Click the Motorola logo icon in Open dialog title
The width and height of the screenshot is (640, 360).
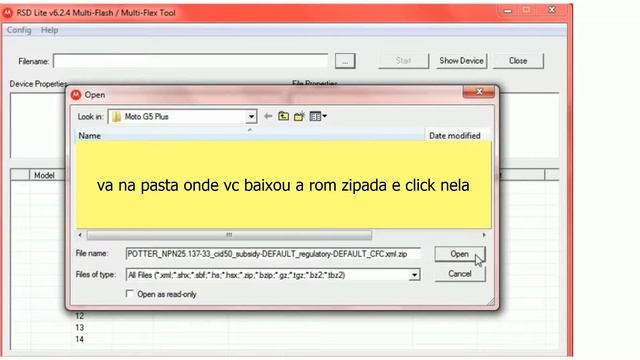pyautogui.click(x=76, y=95)
